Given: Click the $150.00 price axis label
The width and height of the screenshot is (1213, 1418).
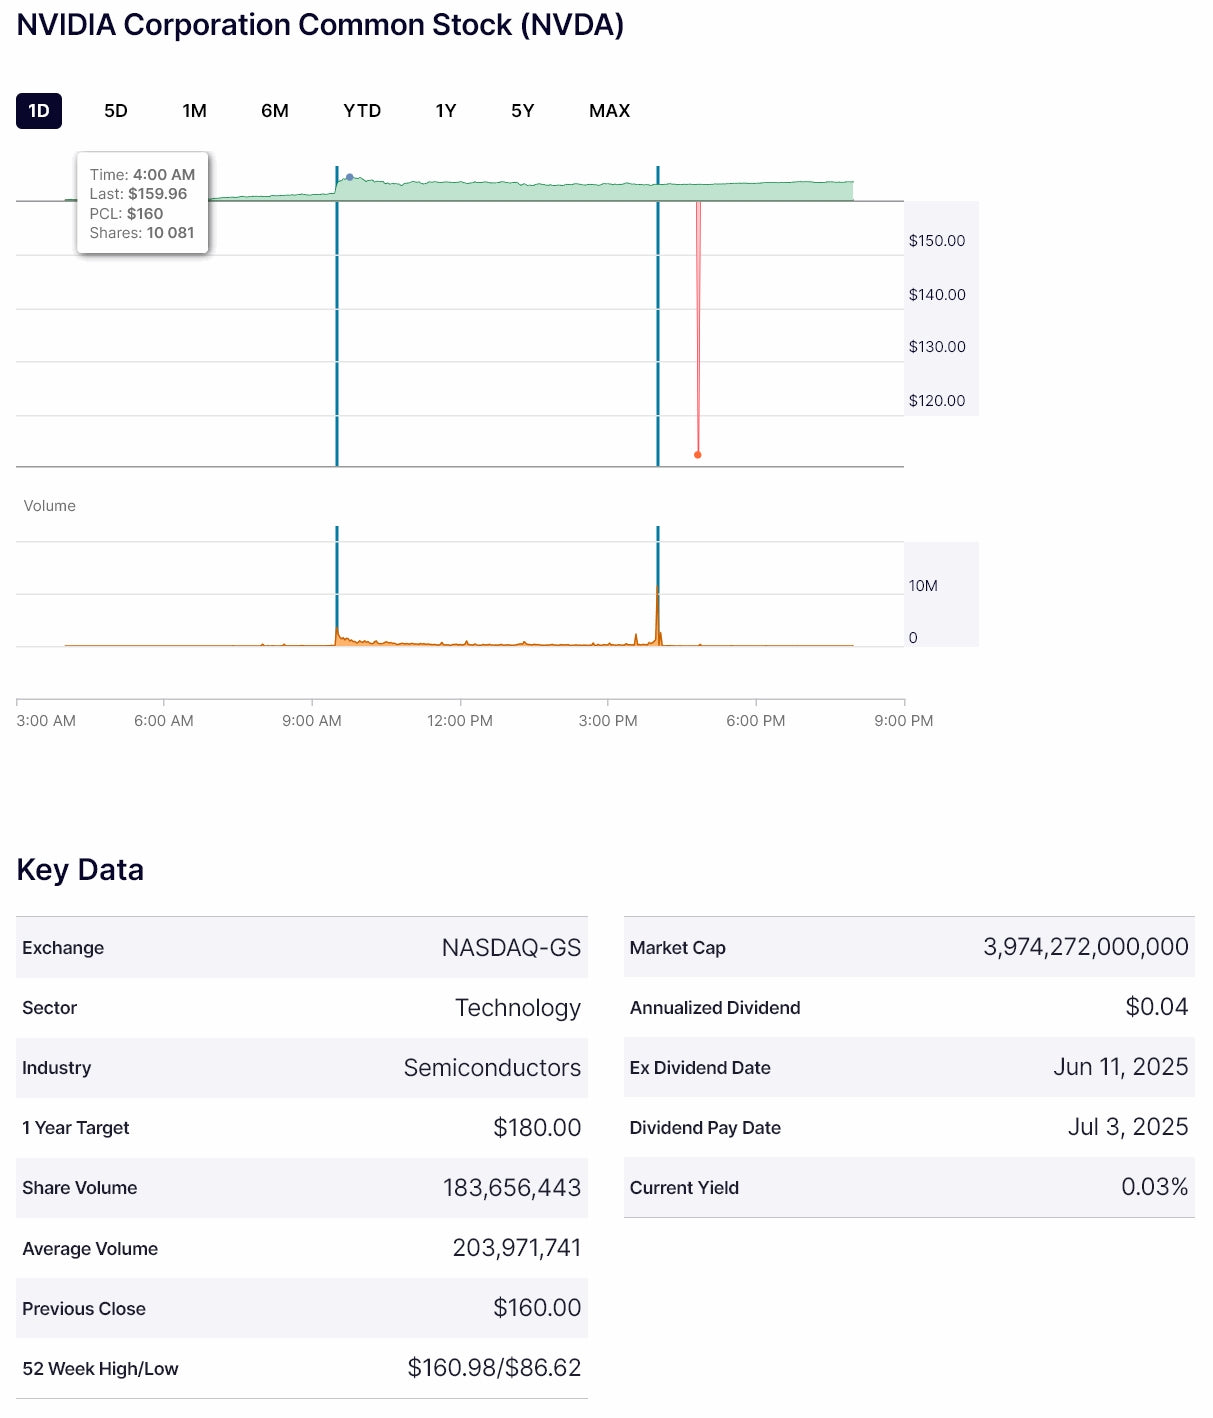Looking at the screenshot, I should 936,241.
